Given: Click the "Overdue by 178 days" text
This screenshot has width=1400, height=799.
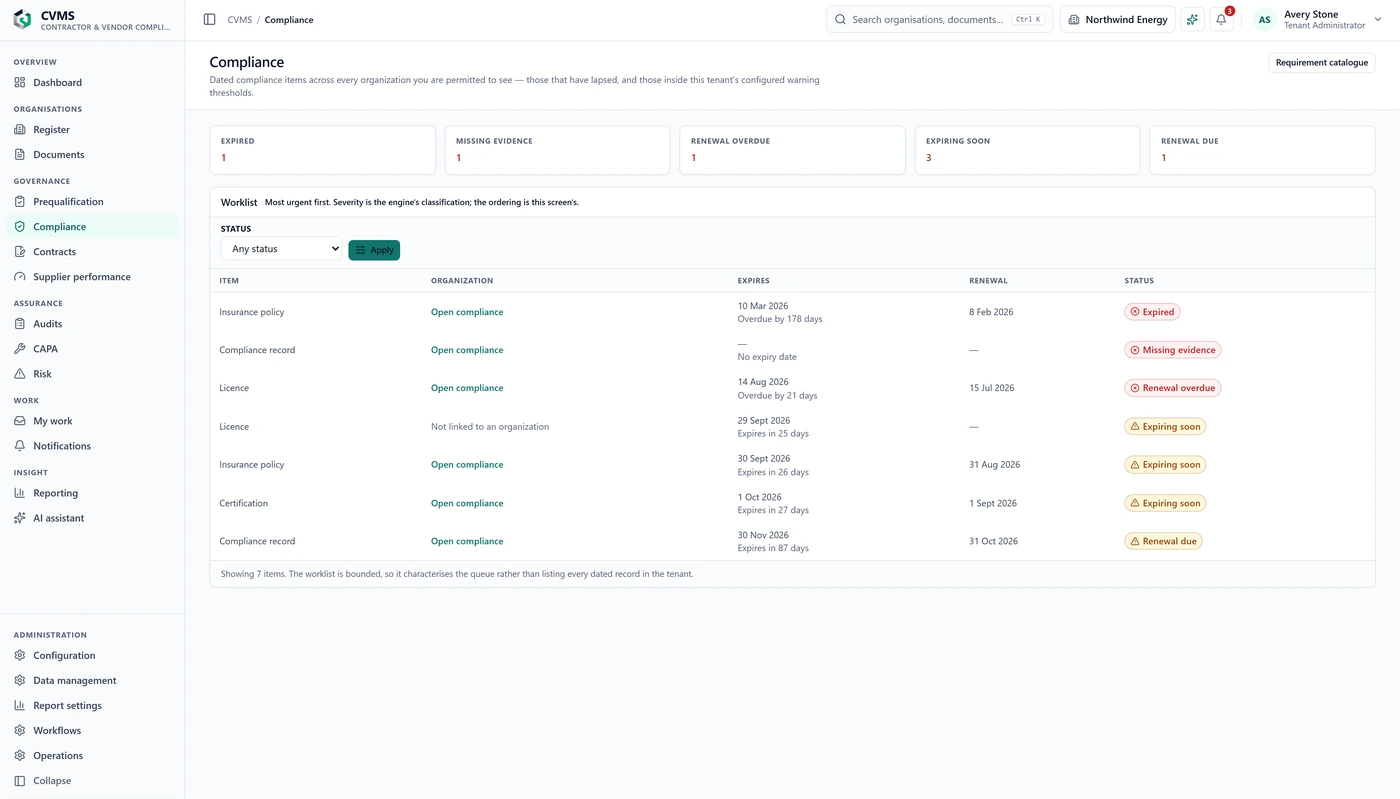Looking at the screenshot, I should pos(780,320).
